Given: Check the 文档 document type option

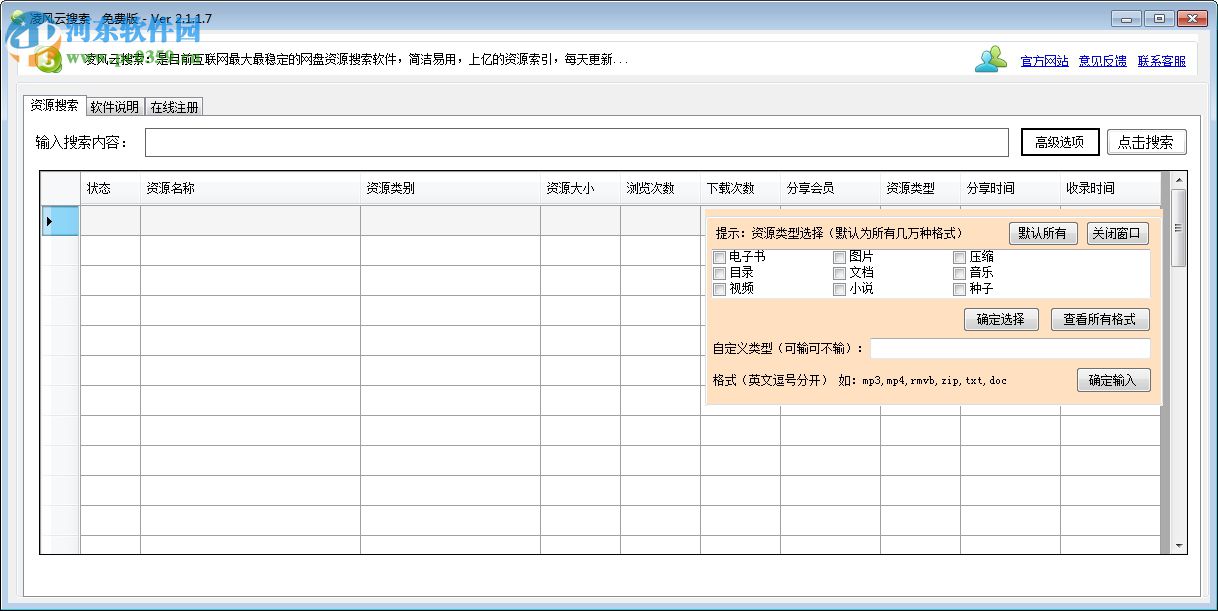Looking at the screenshot, I should click(x=839, y=273).
